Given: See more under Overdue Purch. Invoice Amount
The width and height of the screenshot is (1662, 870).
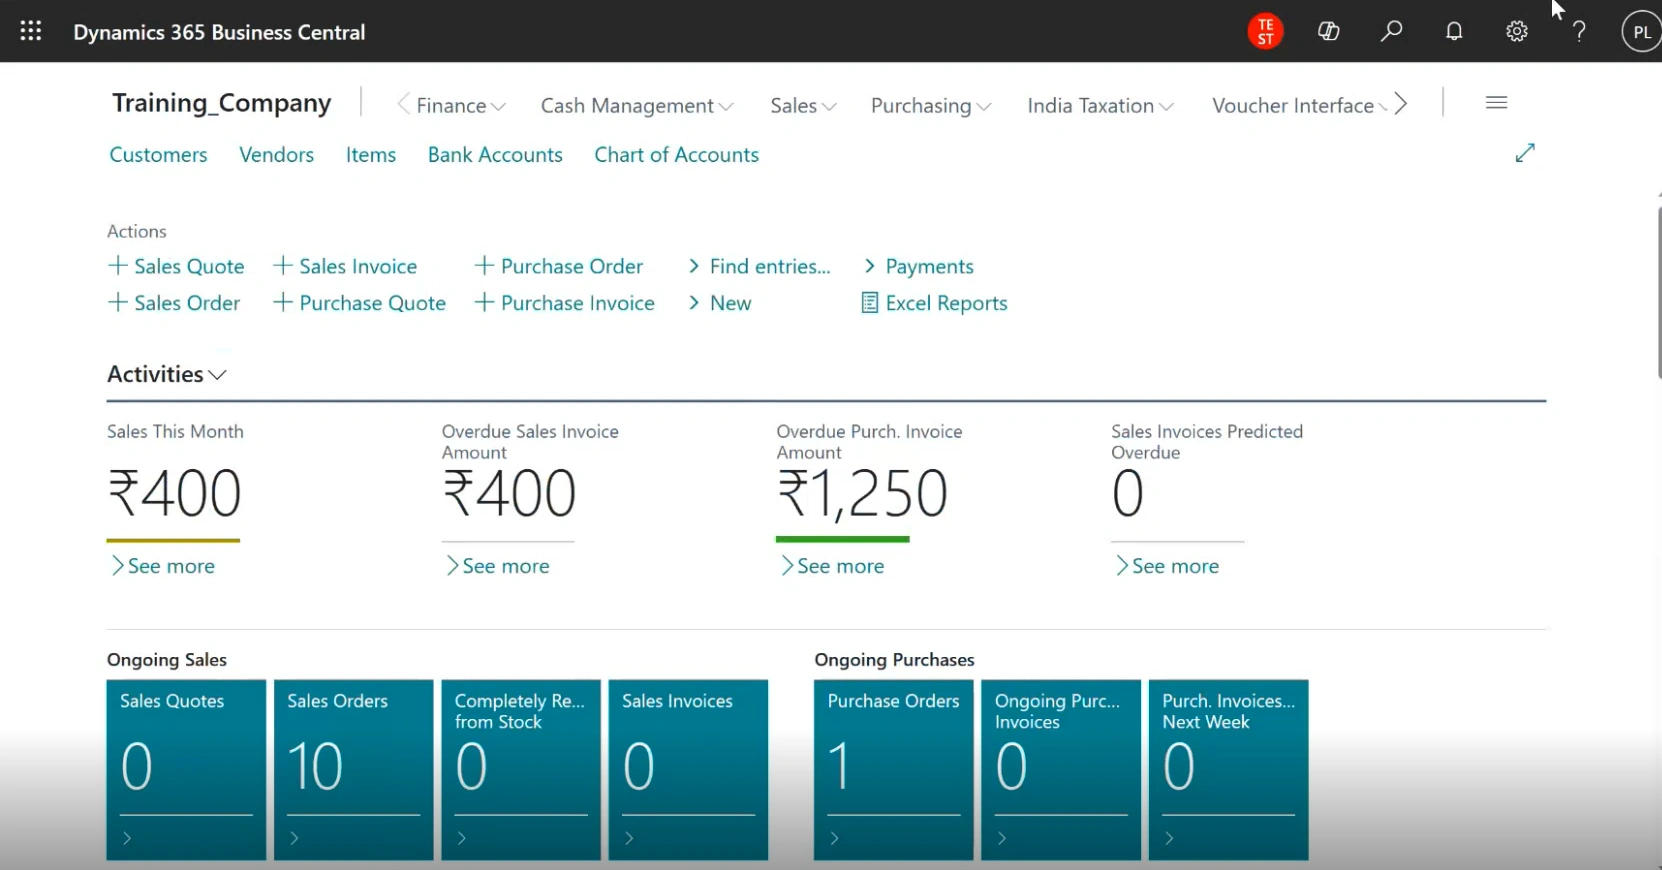Looking at the screenshot, I should point(832,566).
